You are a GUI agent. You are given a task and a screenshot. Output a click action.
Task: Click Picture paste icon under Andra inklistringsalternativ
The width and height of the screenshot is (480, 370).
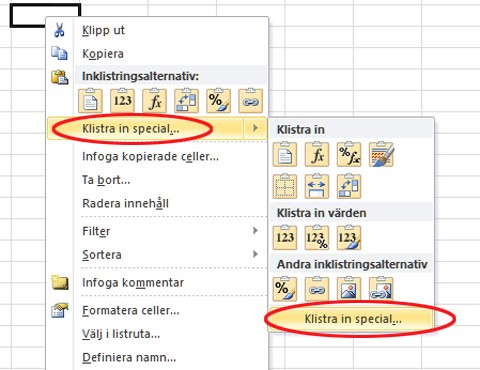pyautogui.click(x=349, y=289)
